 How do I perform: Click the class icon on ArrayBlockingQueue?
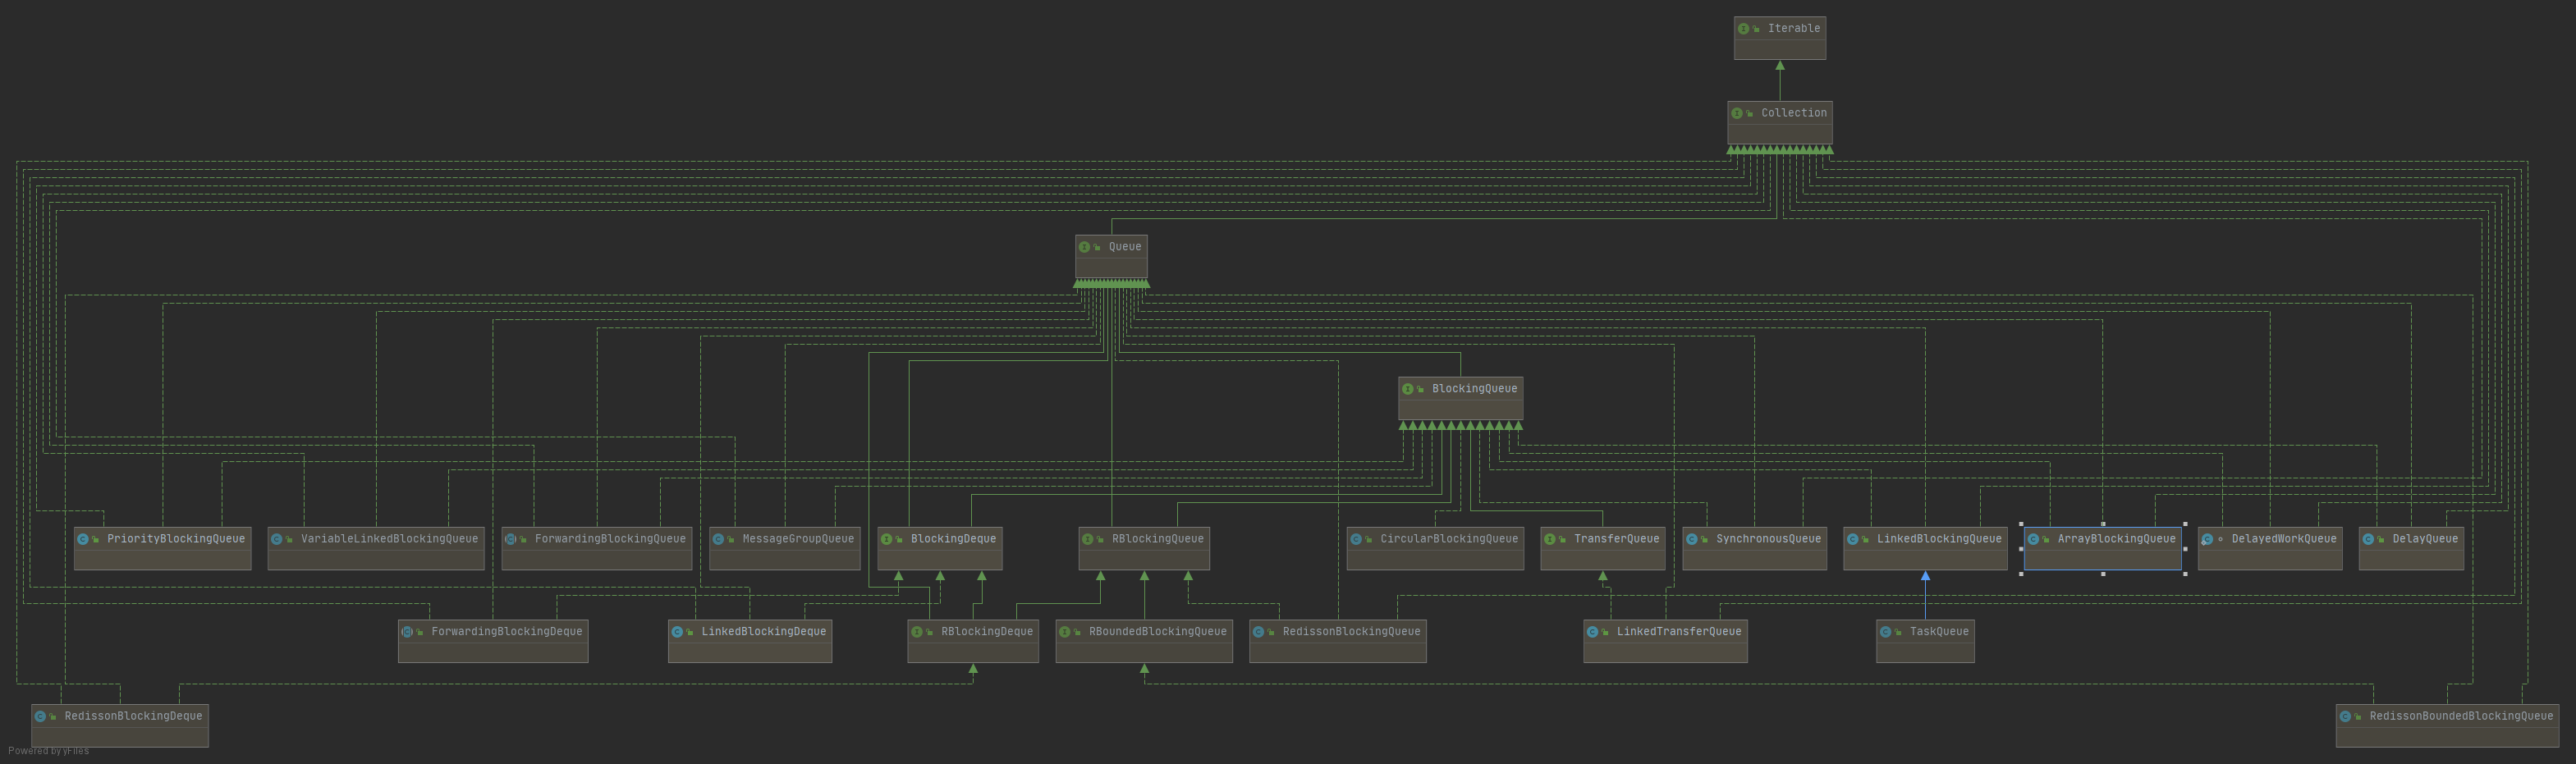(2033, 539)
